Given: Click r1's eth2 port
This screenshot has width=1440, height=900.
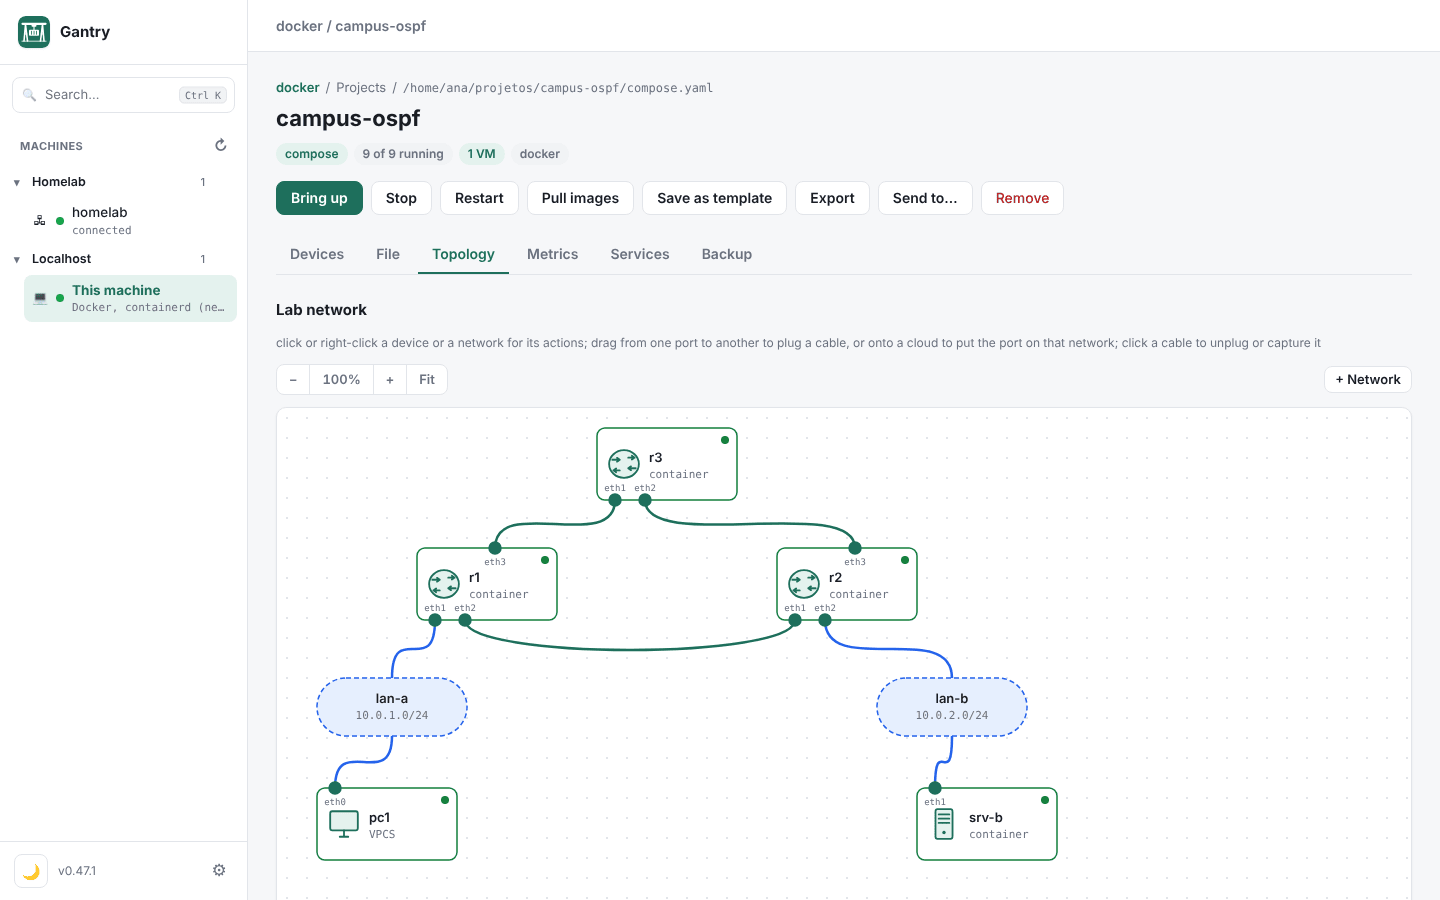Looking at the screenshot, I should [465, 620].
